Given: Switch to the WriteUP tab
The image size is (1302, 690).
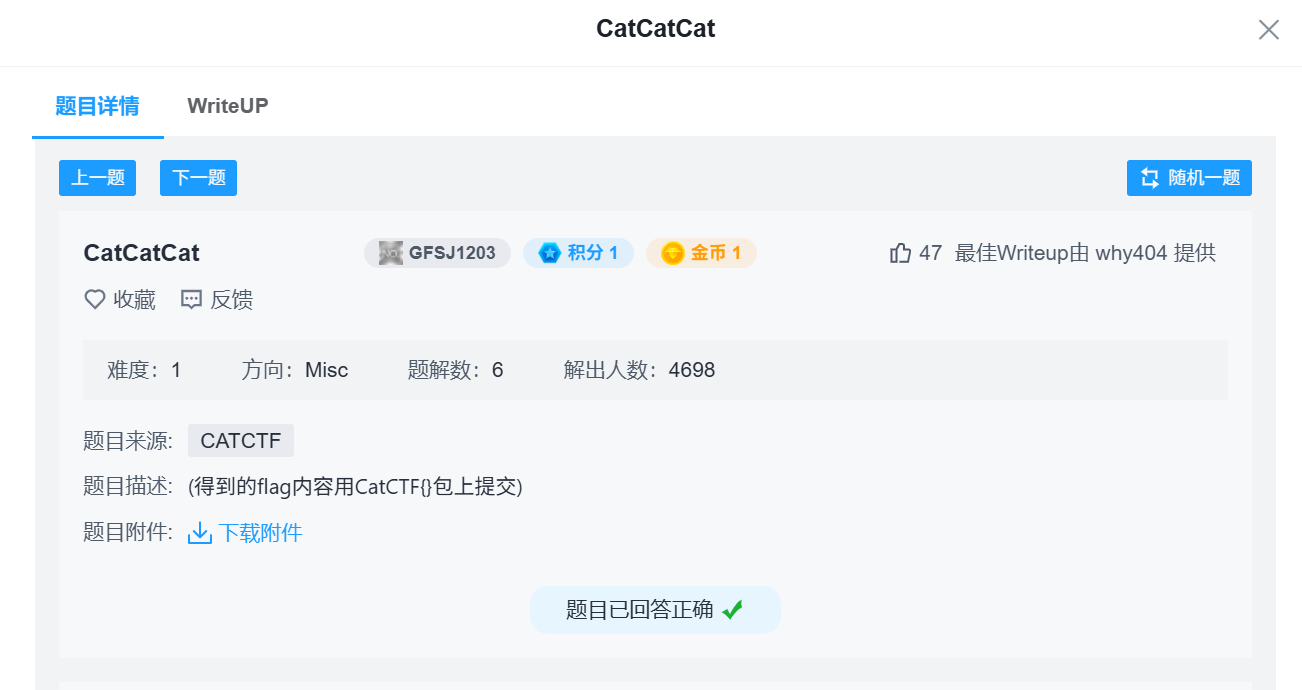Looking at the screenshot, I should [x=227, y=105].
